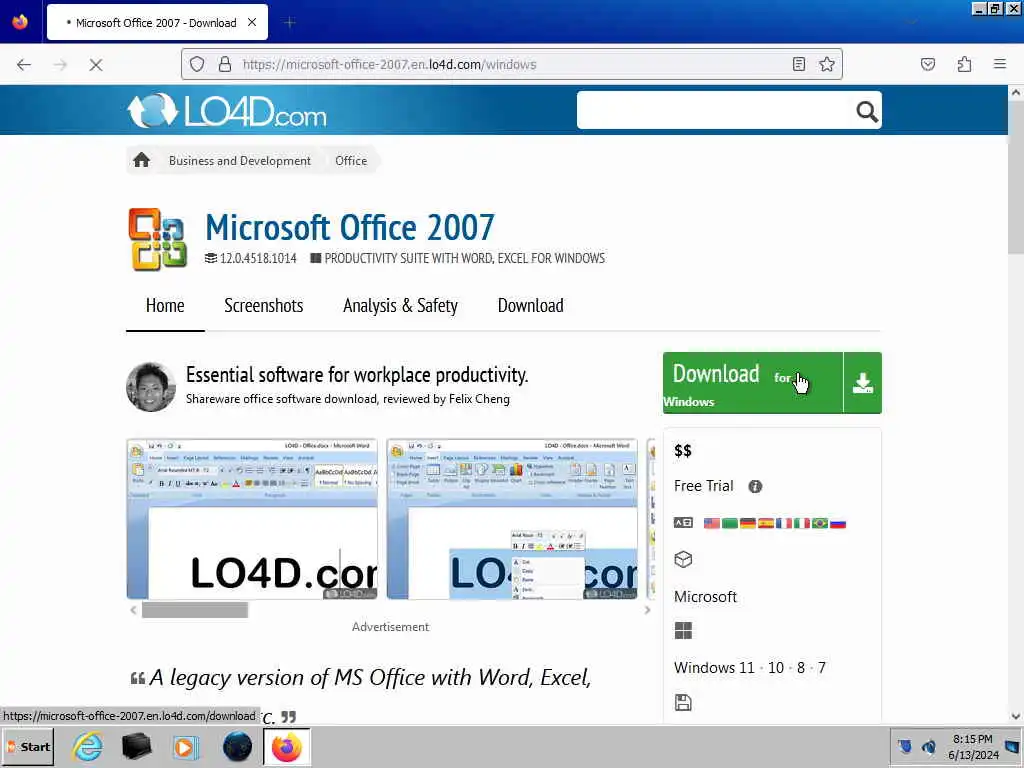Click the gallery right scroll arrow
Image resolution: width=1024 pixels, height=768 pixels.
tap(647, 610)
